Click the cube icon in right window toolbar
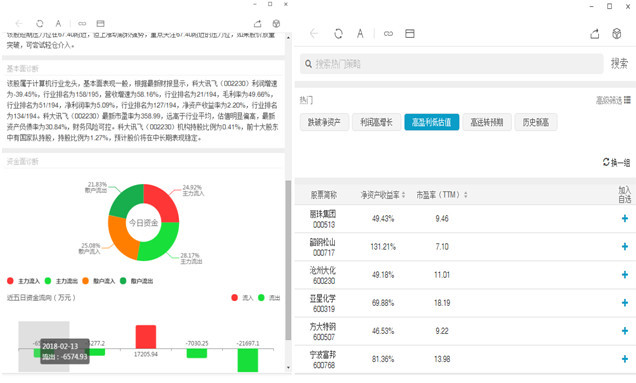 pyautogui.click(x=617, y=33)
